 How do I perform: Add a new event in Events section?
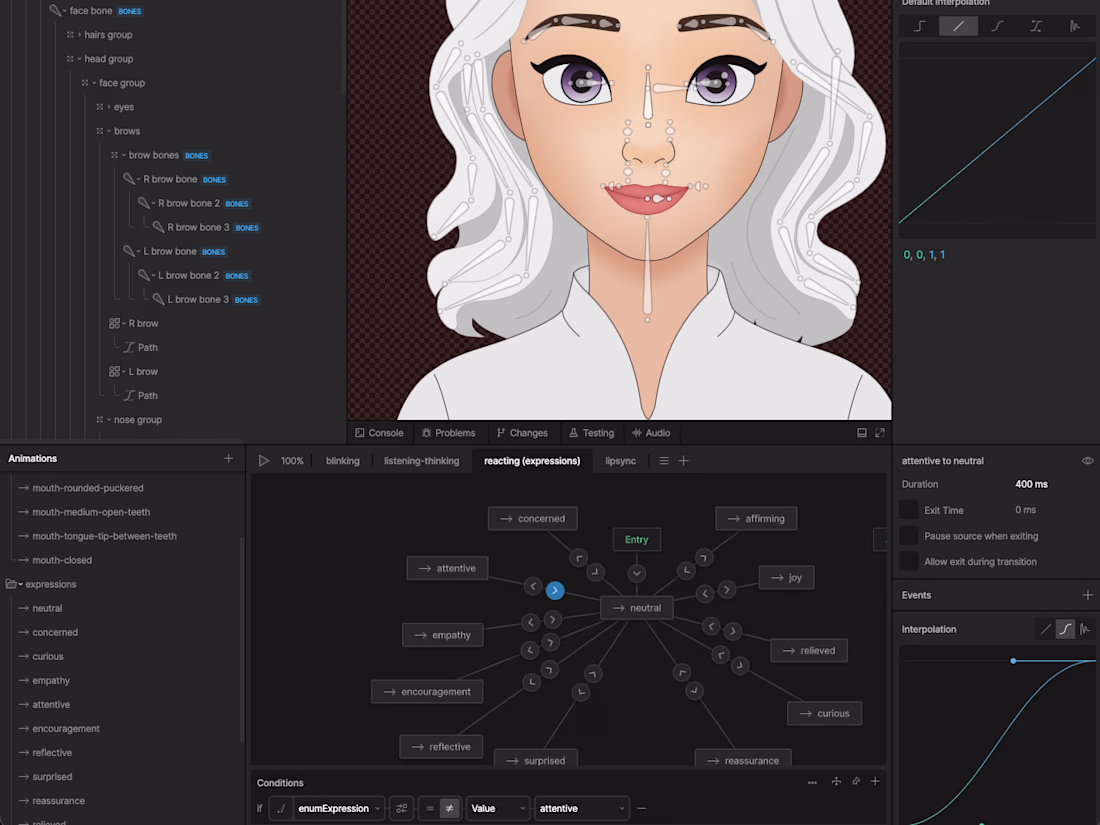coord(1087,595)
